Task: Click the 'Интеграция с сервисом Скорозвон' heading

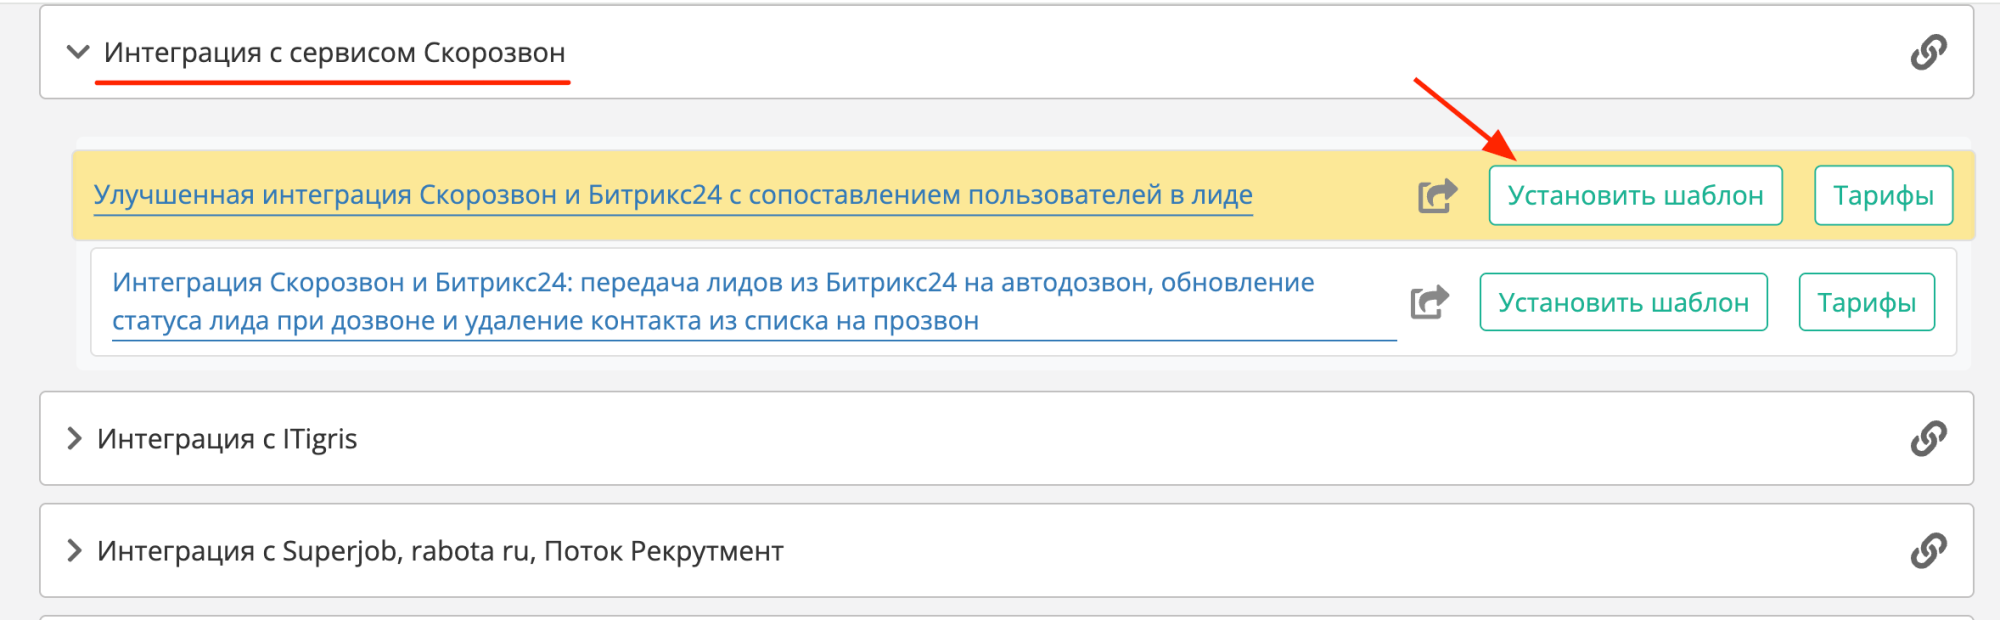Action: pos(334,52)
